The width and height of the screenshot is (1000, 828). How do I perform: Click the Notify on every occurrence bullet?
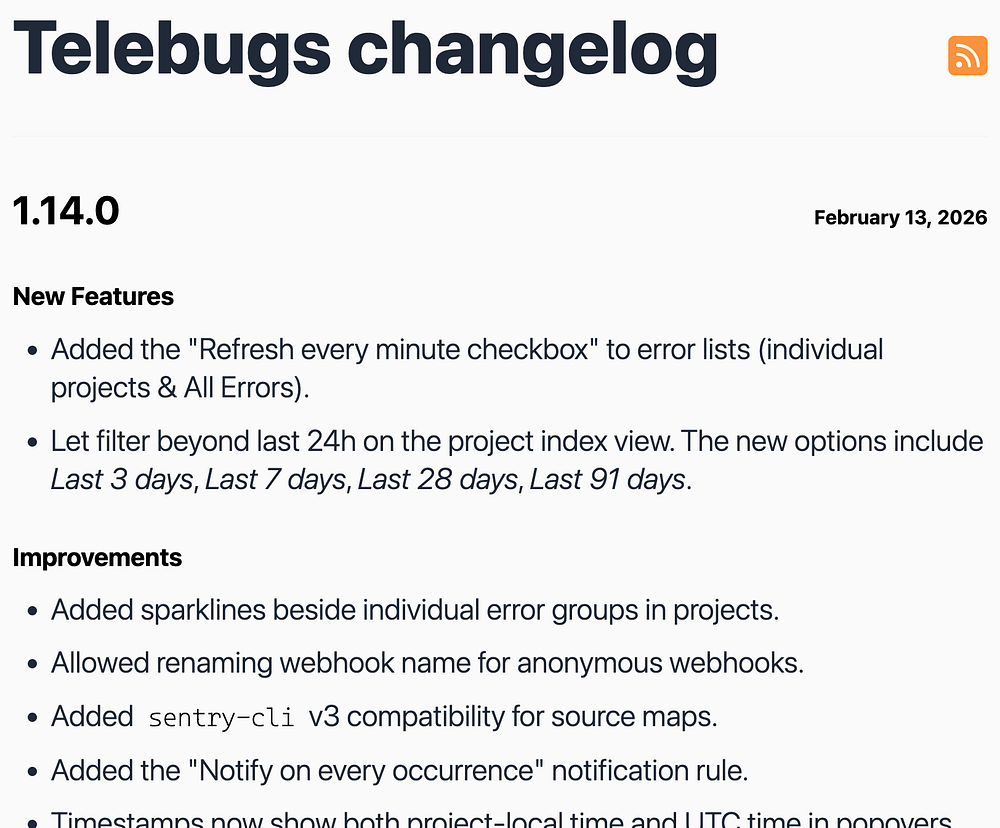tap(399, 771)
